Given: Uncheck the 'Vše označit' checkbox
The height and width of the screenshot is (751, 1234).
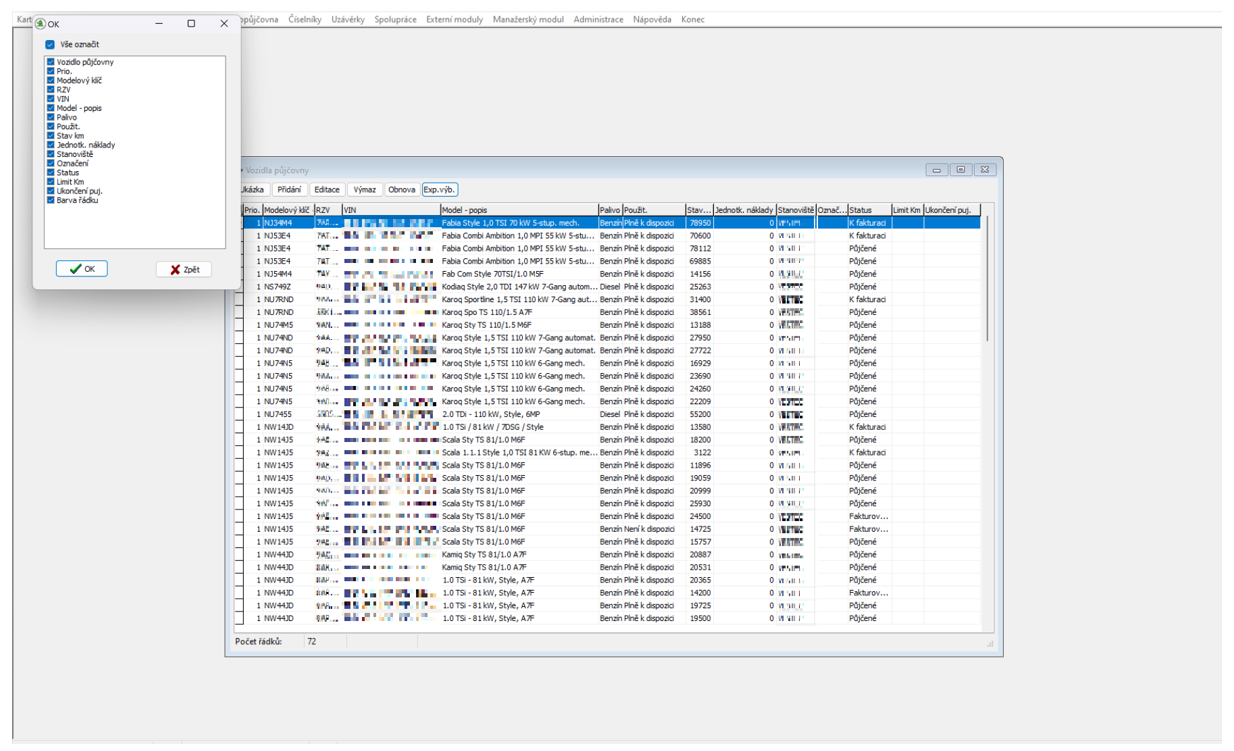Looking at the screenshot, I should point(50,45).
